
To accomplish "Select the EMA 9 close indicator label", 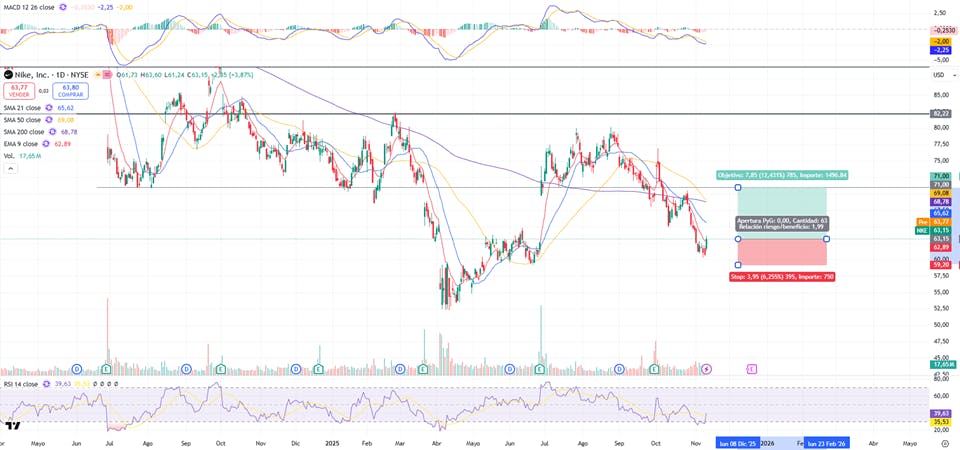I will (23, 144).
